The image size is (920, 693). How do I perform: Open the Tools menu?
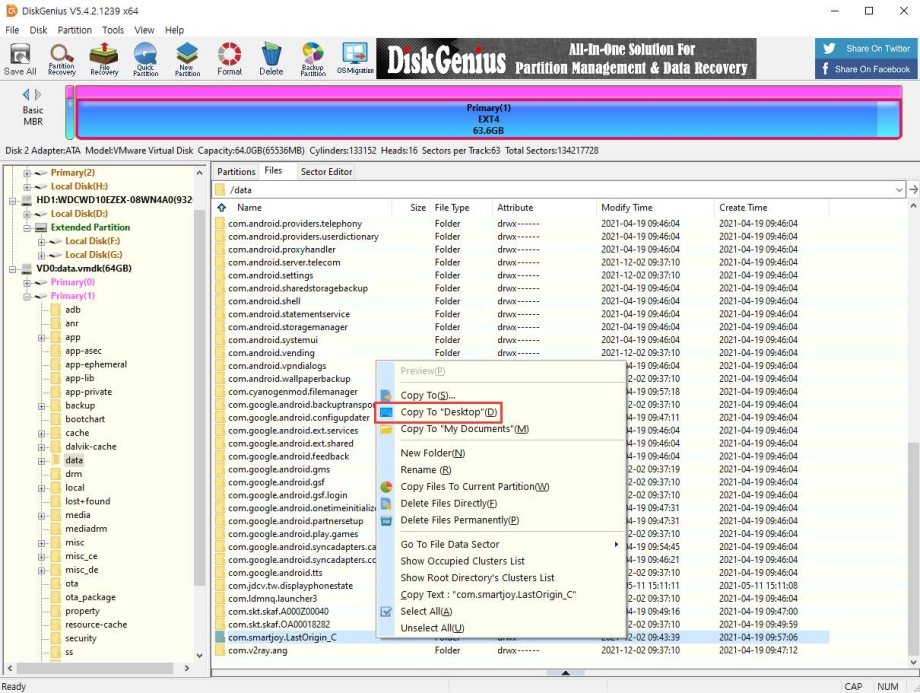113,30
